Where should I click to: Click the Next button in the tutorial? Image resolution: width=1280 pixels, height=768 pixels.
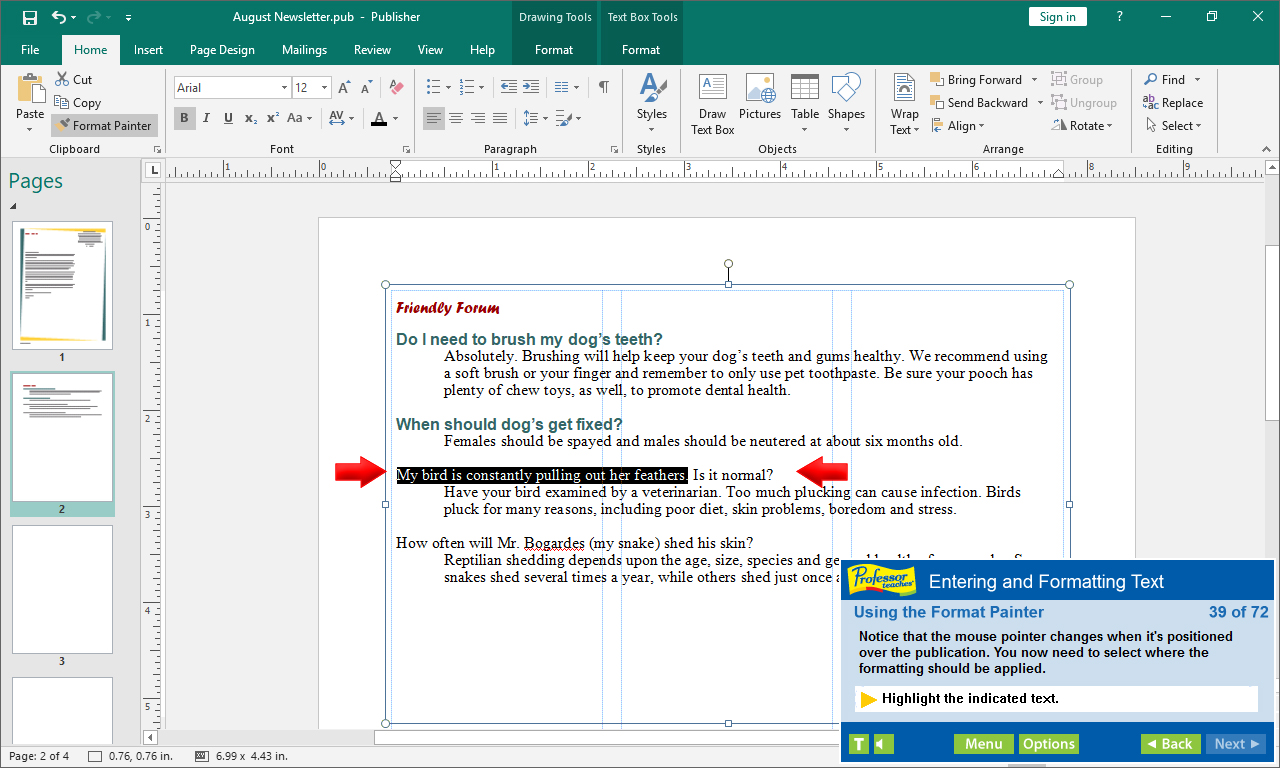point(1235,744)
